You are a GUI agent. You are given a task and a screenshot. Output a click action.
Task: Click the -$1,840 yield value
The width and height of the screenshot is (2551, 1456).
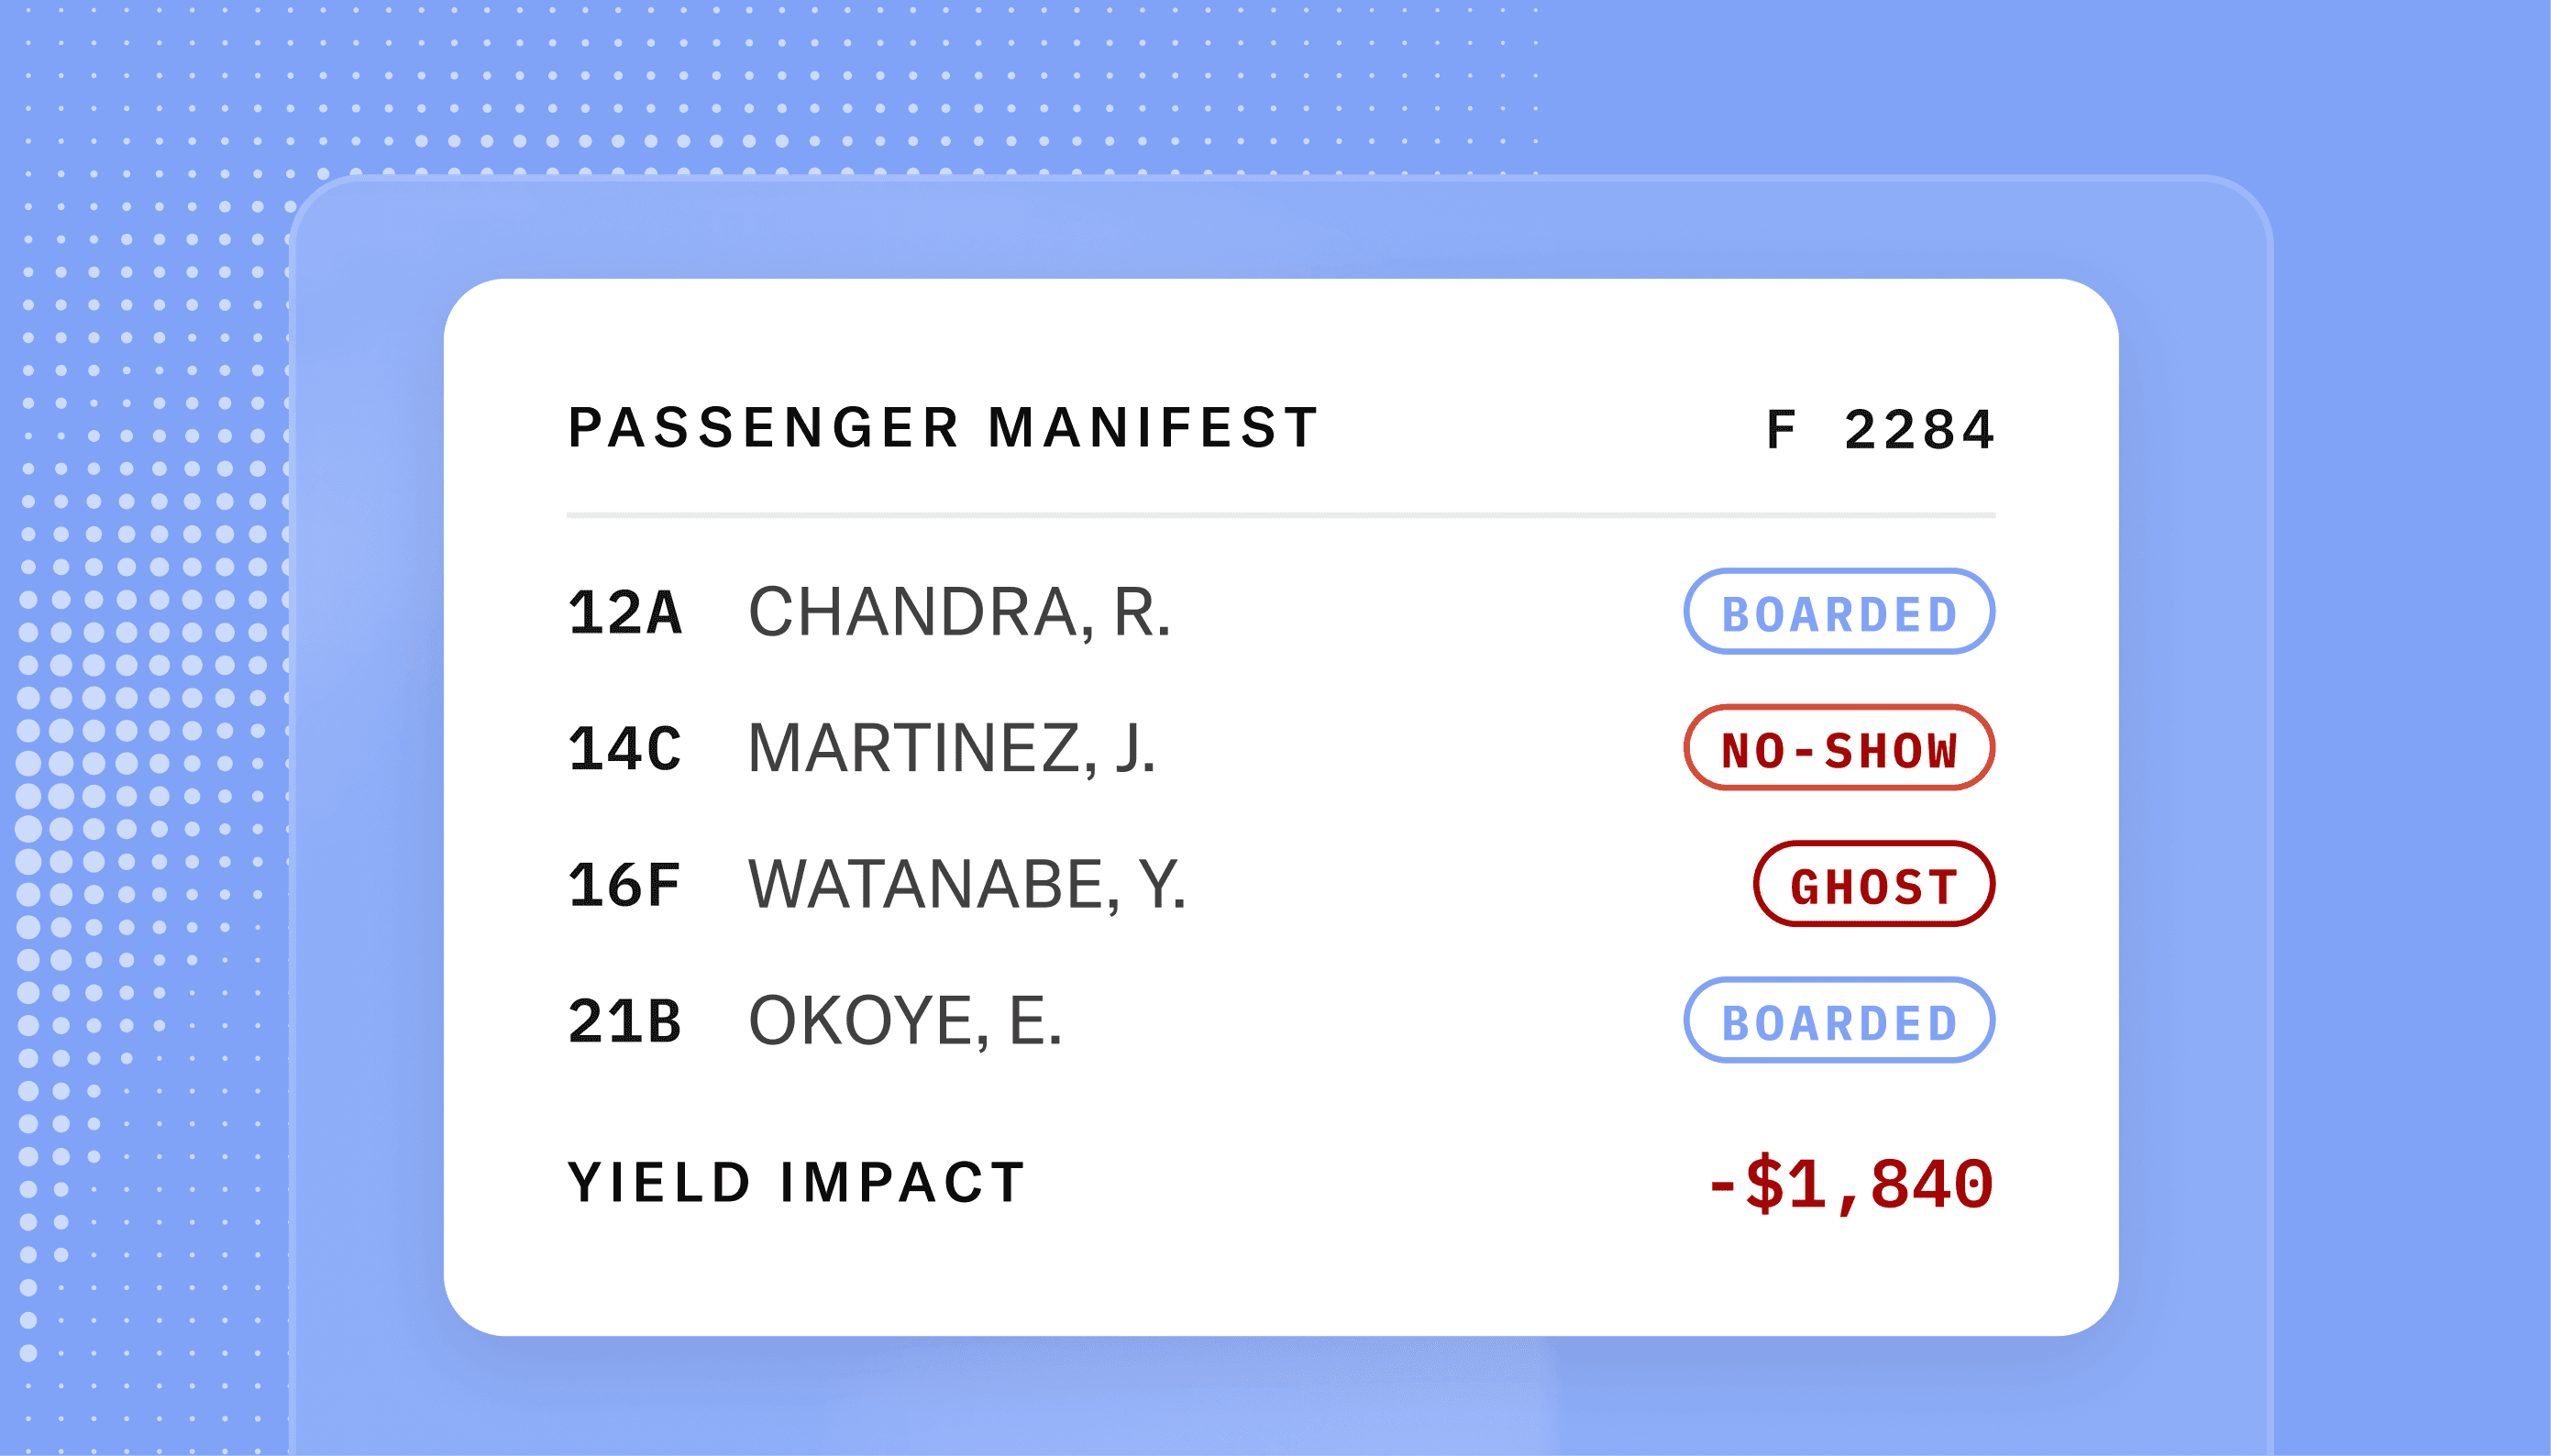1851,1184
